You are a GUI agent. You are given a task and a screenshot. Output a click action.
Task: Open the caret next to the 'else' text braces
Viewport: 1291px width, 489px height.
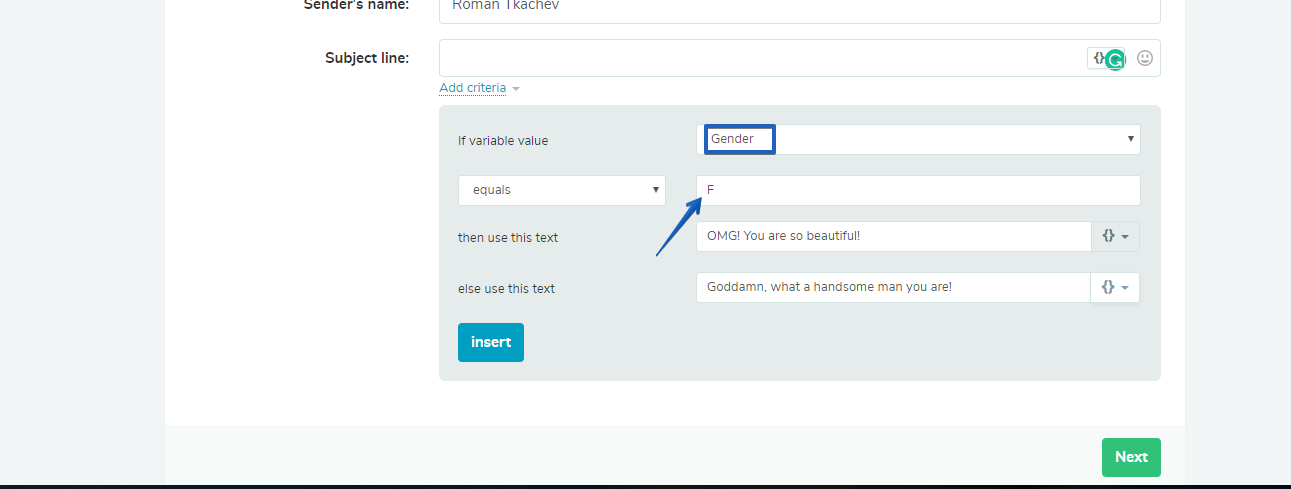click(1126, 288)
